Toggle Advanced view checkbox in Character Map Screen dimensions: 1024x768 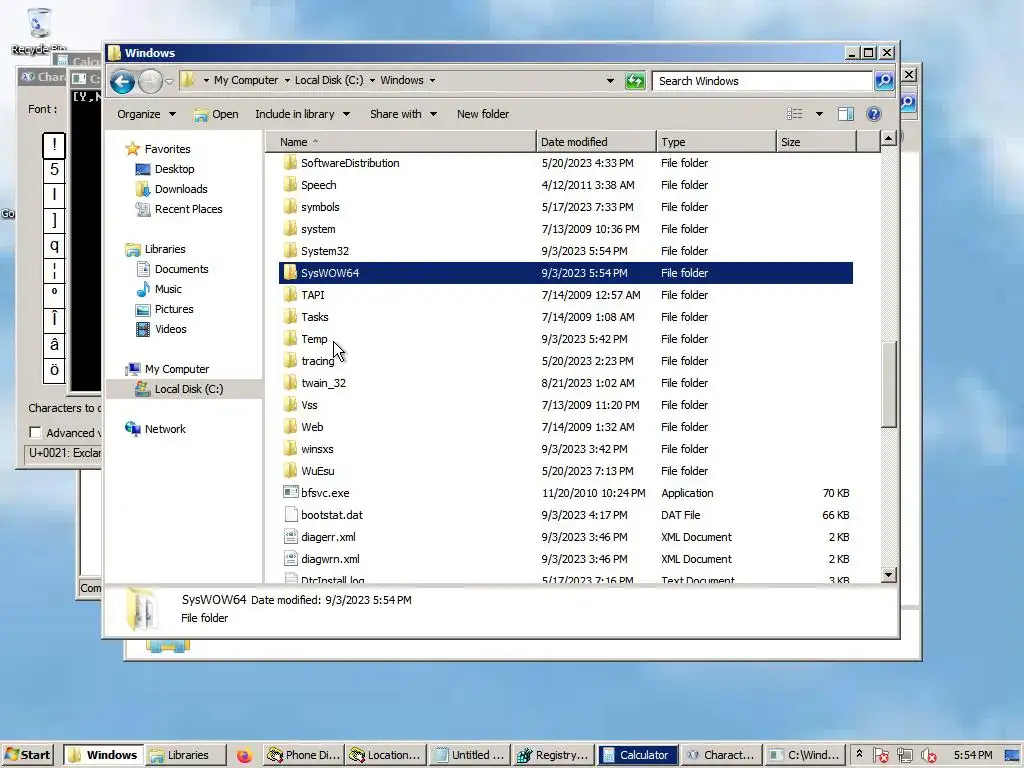(35, 432)
